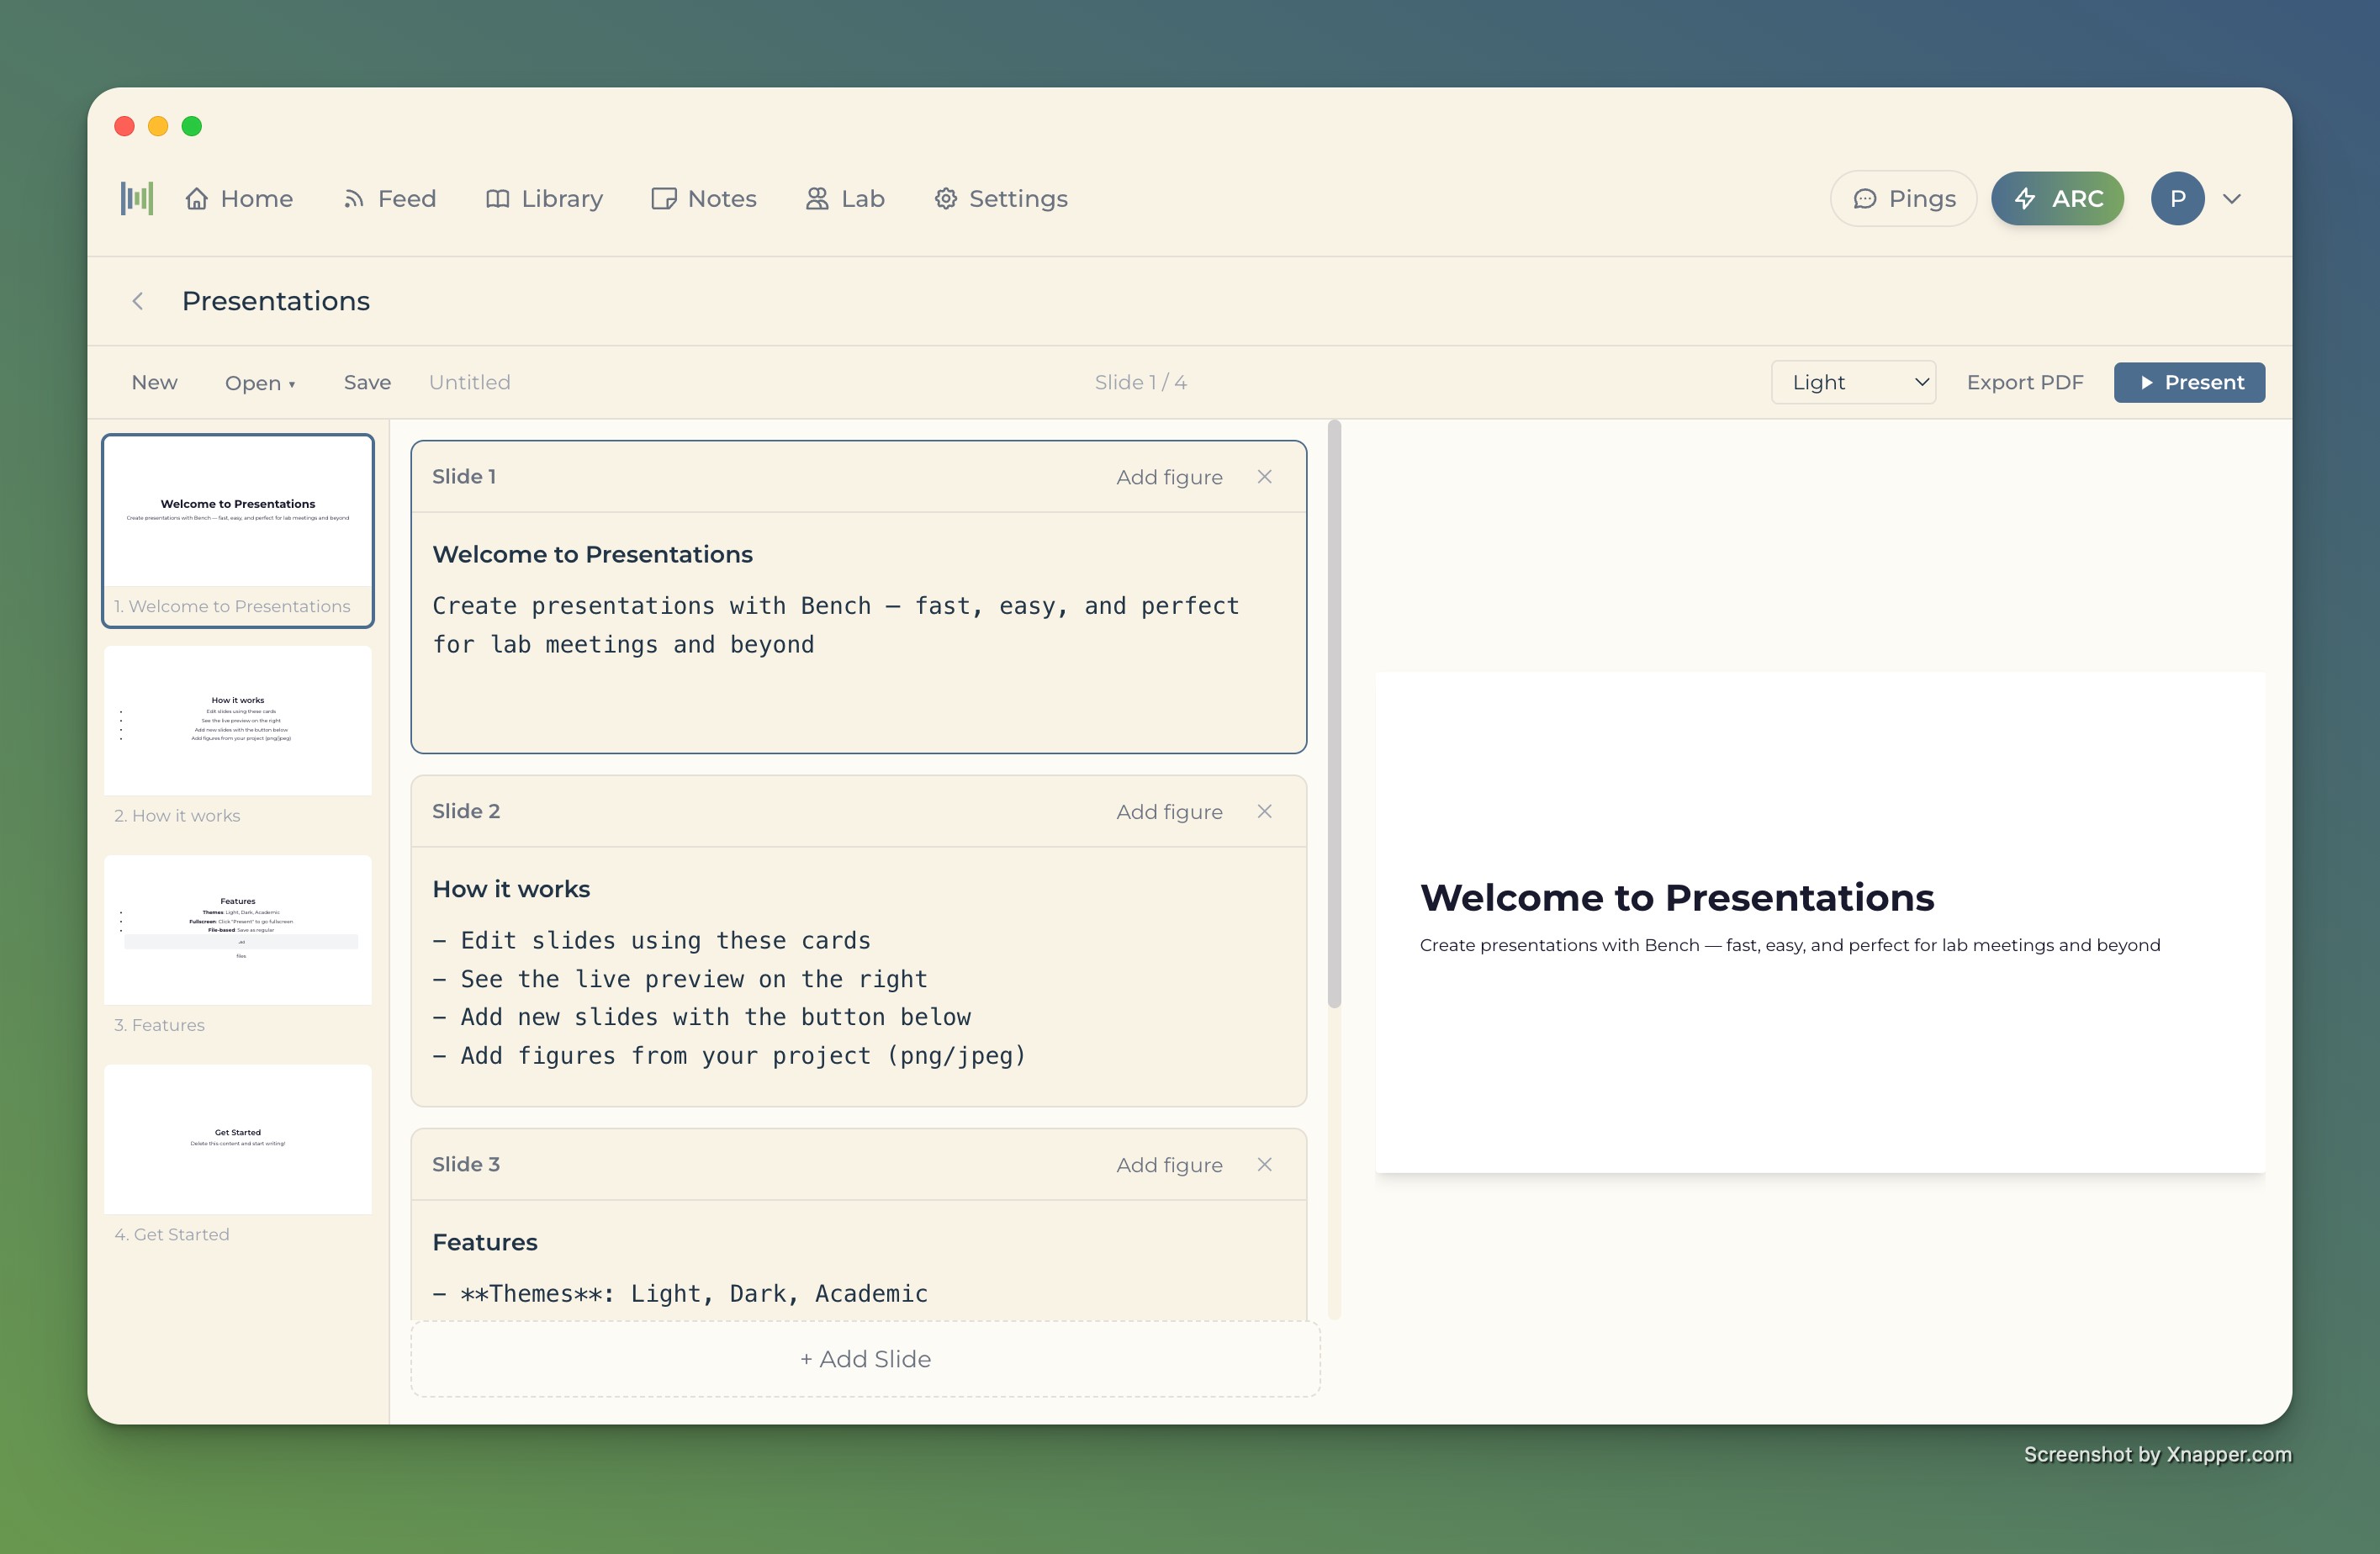
Task: Open the Feed page
Action: click(x=389, y=198)
